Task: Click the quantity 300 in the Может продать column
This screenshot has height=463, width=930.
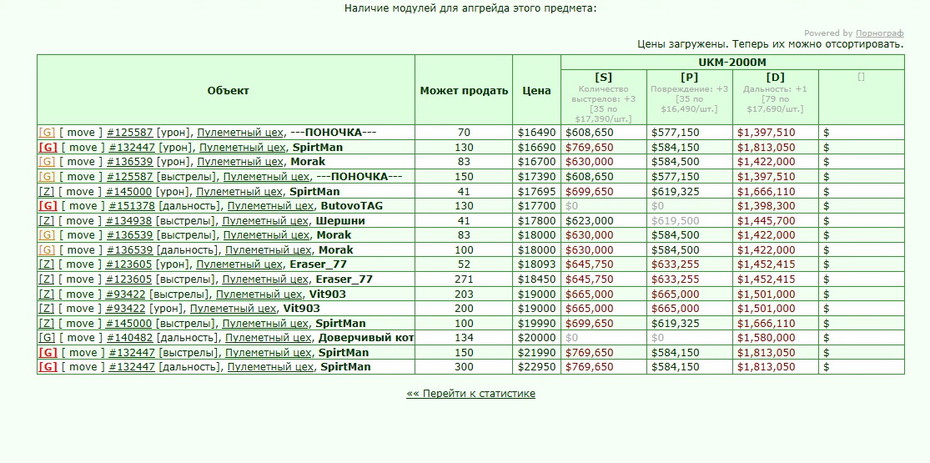Action: point(464,367)
